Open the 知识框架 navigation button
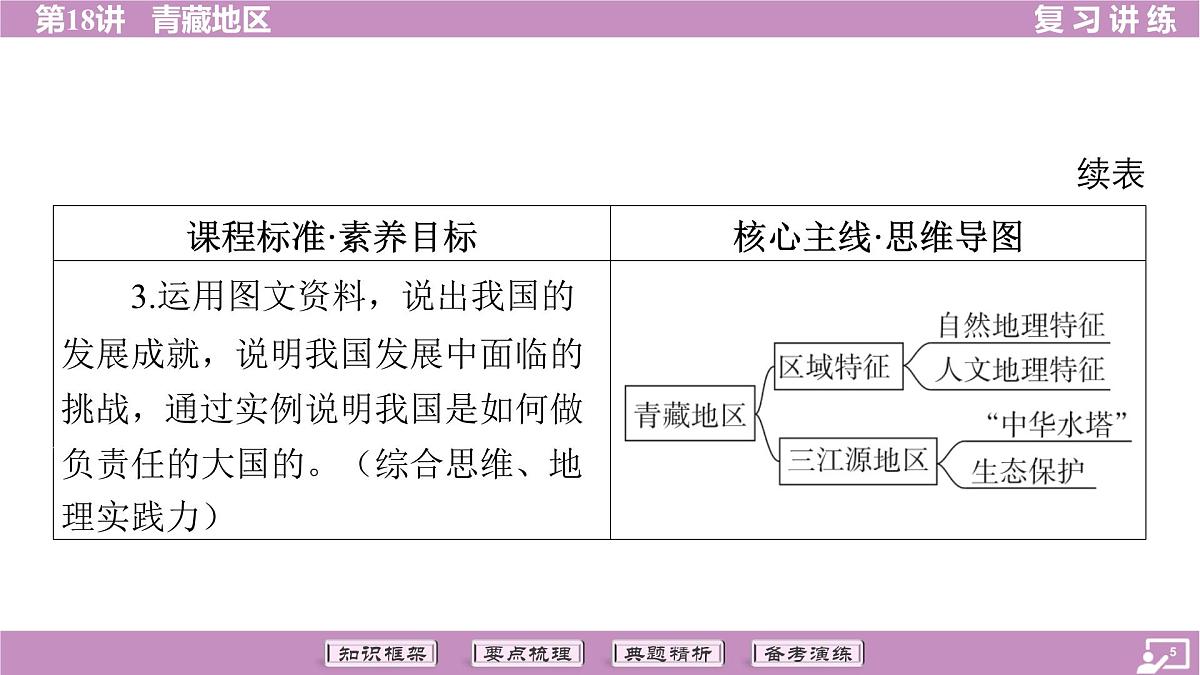 pyautogui.click(x=381, y=654)
